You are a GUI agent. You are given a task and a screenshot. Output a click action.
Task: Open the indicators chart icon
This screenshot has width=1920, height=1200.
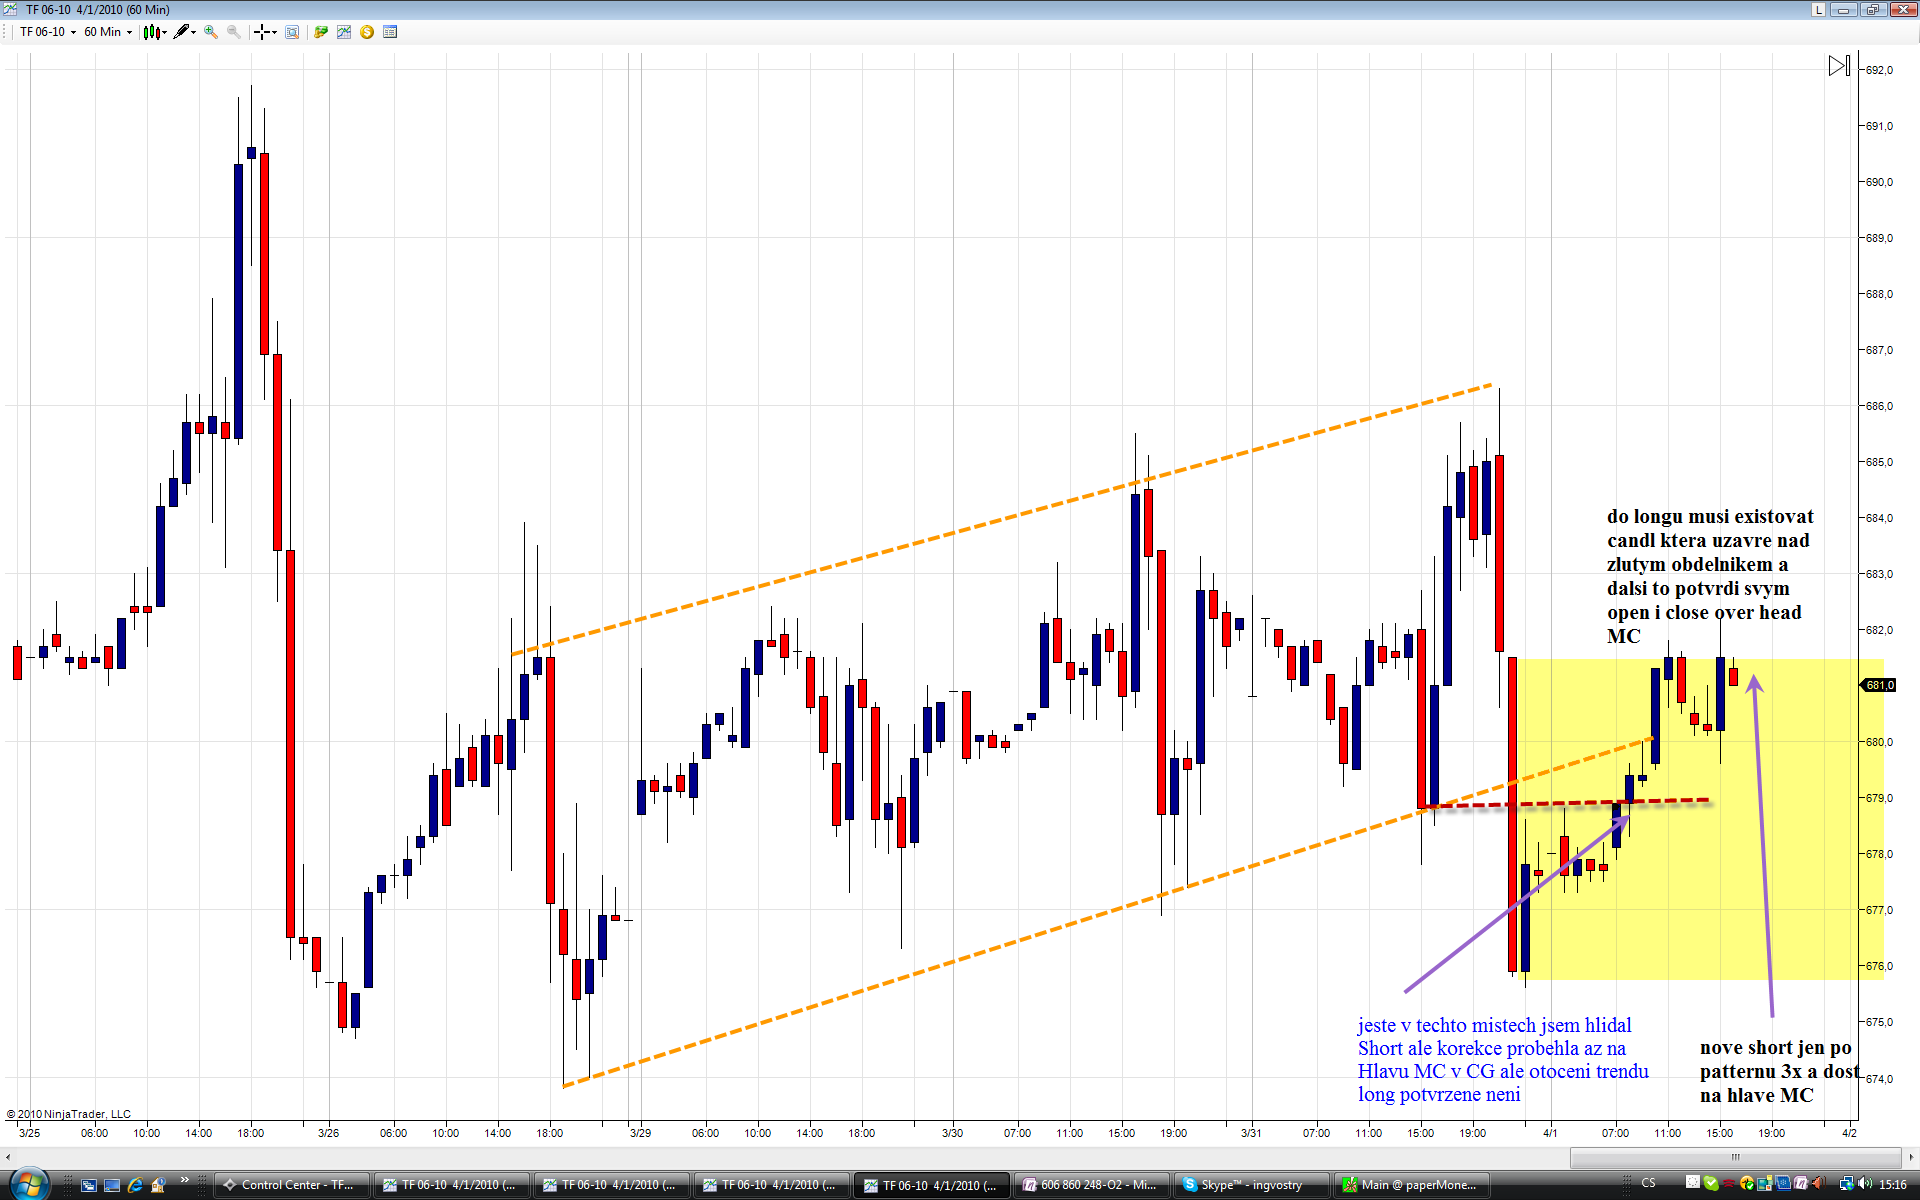pos(344,32)
